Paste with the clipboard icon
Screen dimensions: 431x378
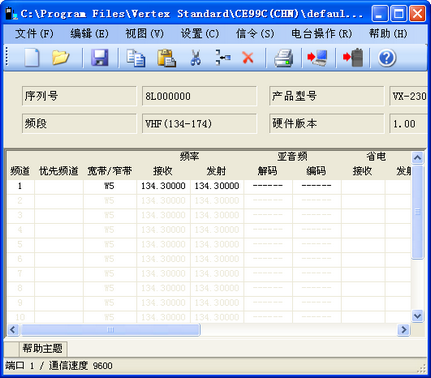(x=166, y=58)
